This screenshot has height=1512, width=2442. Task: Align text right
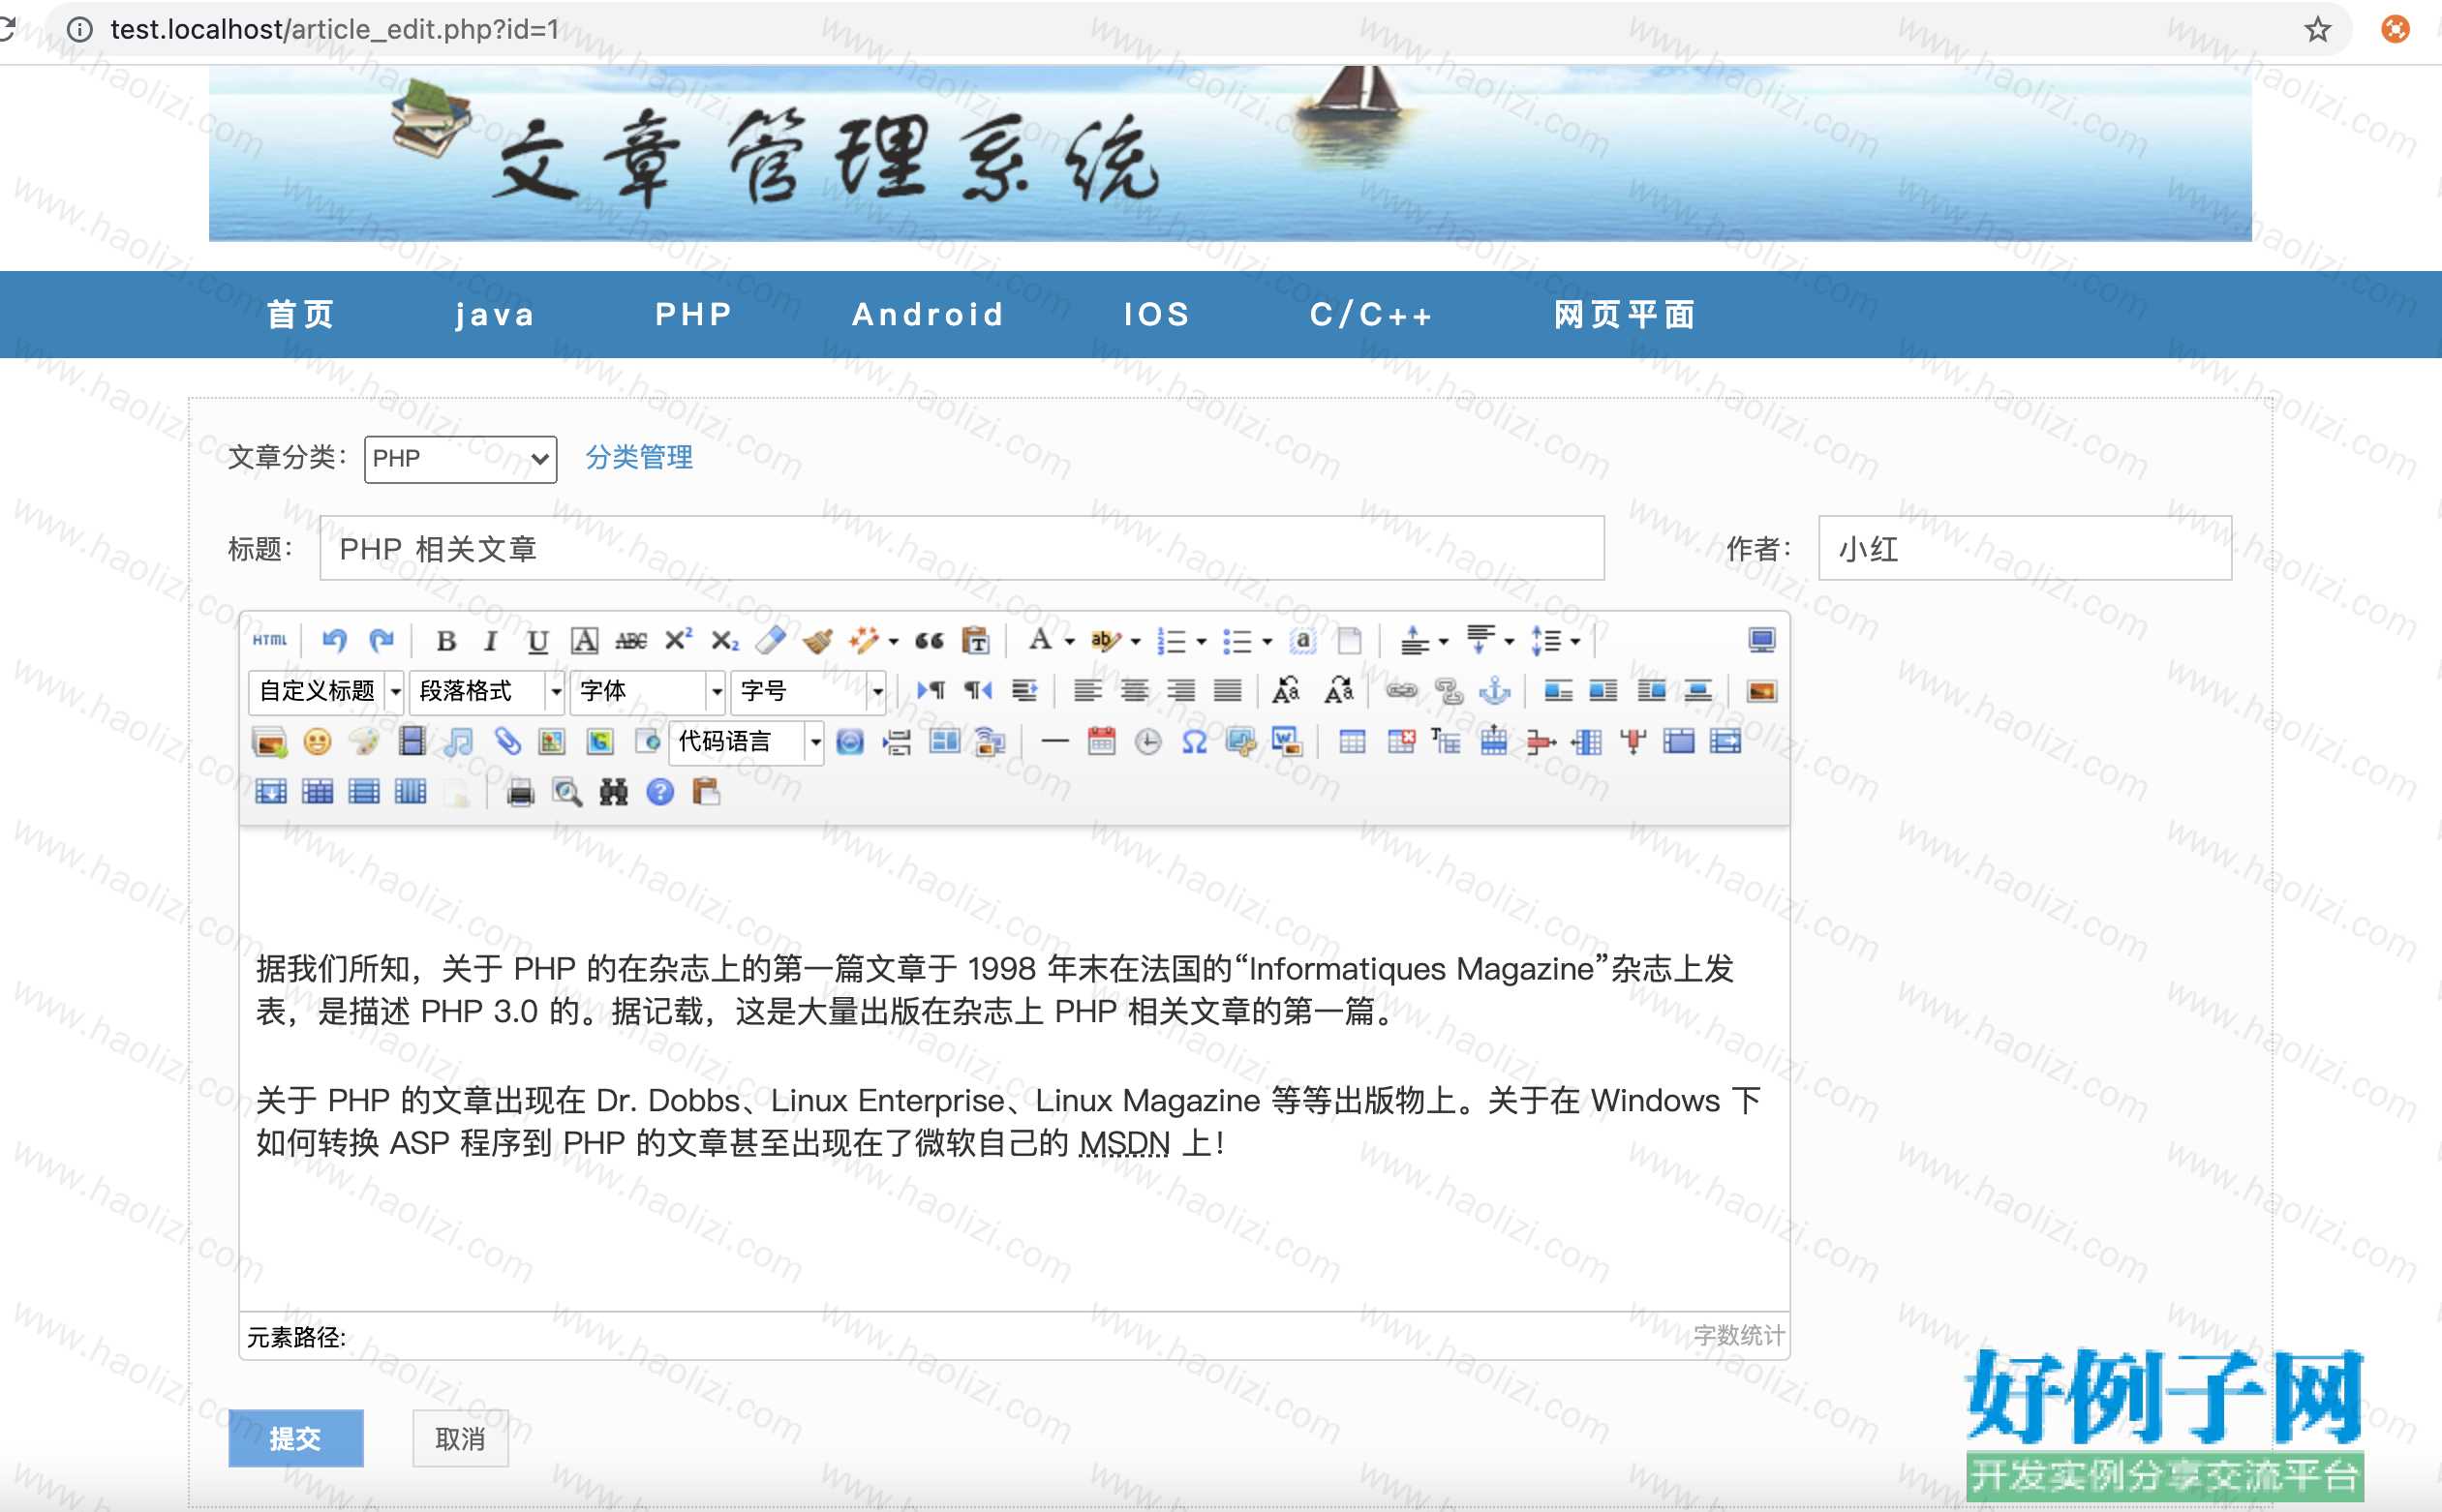click(x=1181, y=691)
